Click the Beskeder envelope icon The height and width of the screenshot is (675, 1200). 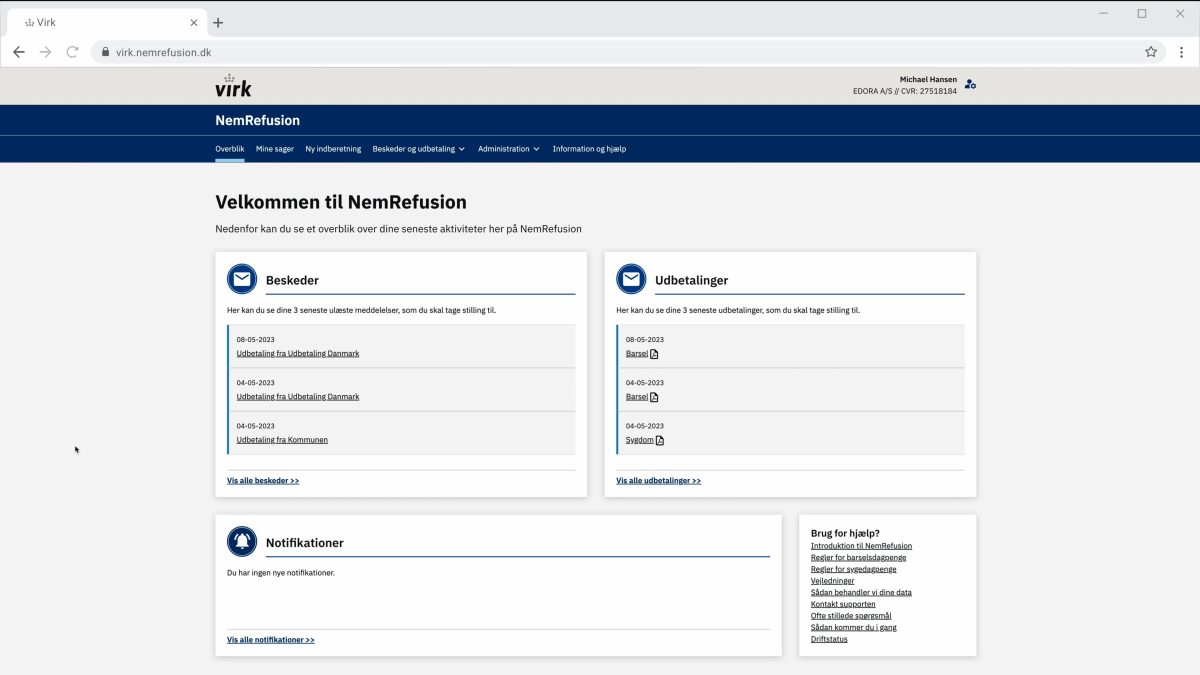pos(242,280)
